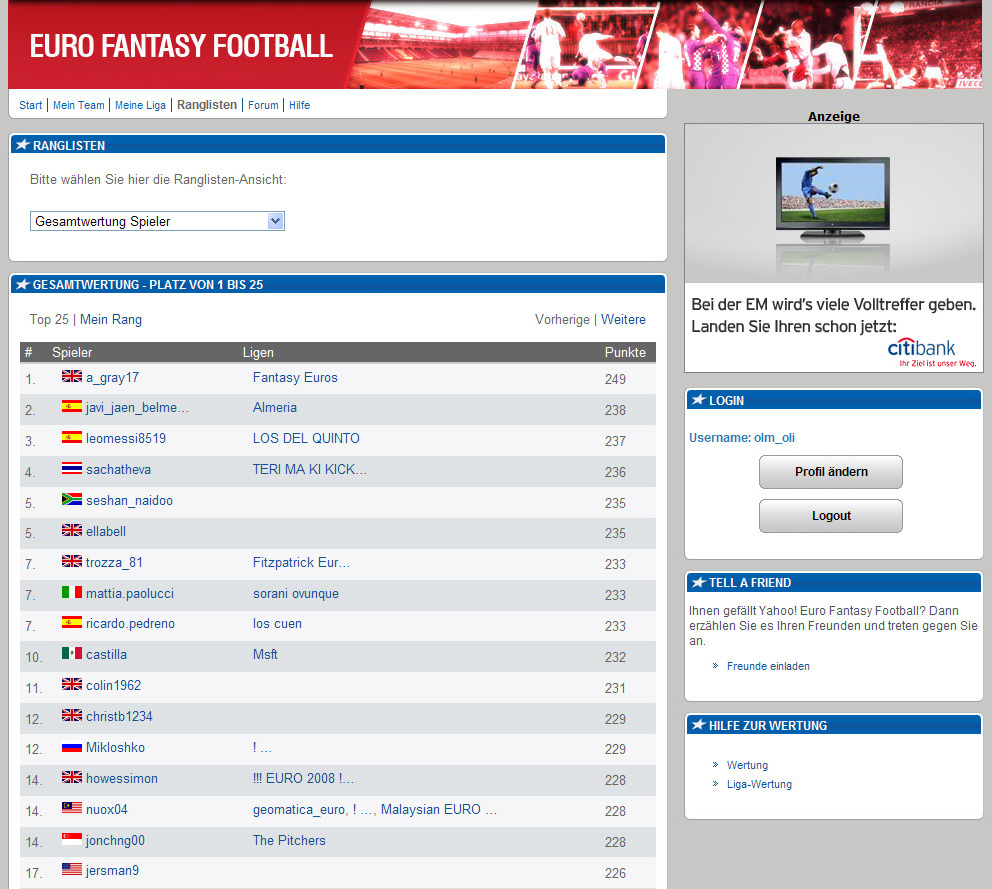
Task: Click the Thai flag beside sachatheva
Action: [x=72, y=468]
